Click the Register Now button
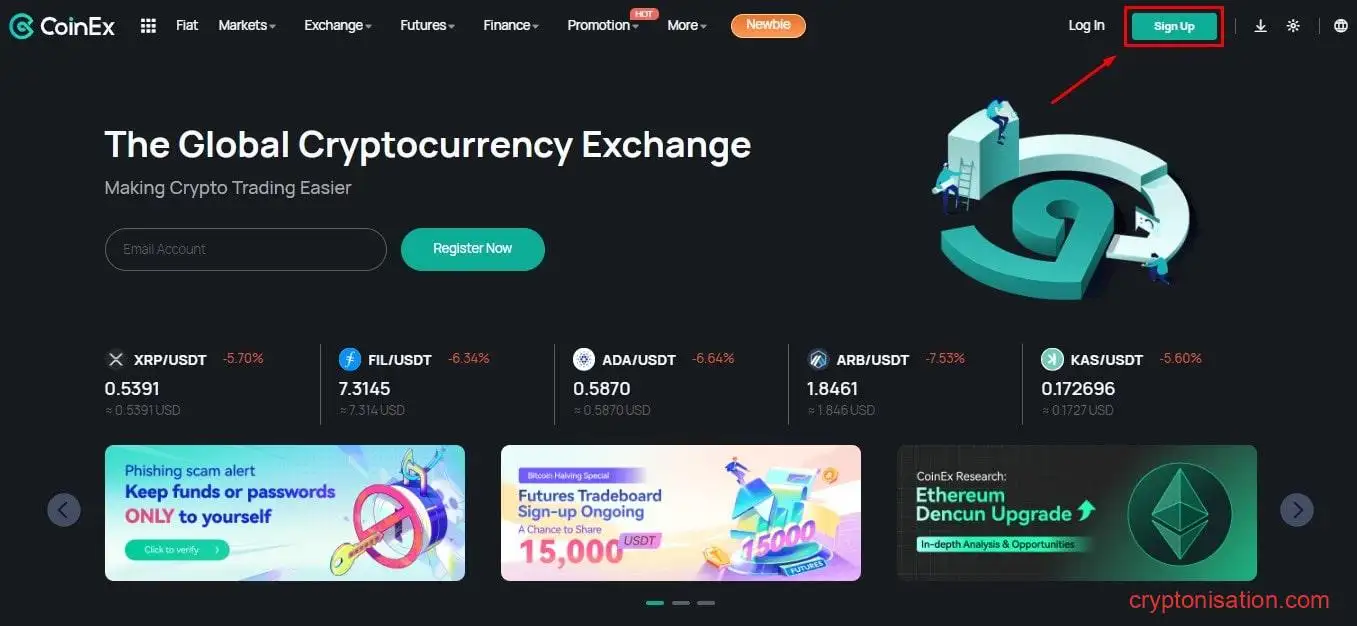Viewport: 1357px width, 626px height. click(473, 249)
